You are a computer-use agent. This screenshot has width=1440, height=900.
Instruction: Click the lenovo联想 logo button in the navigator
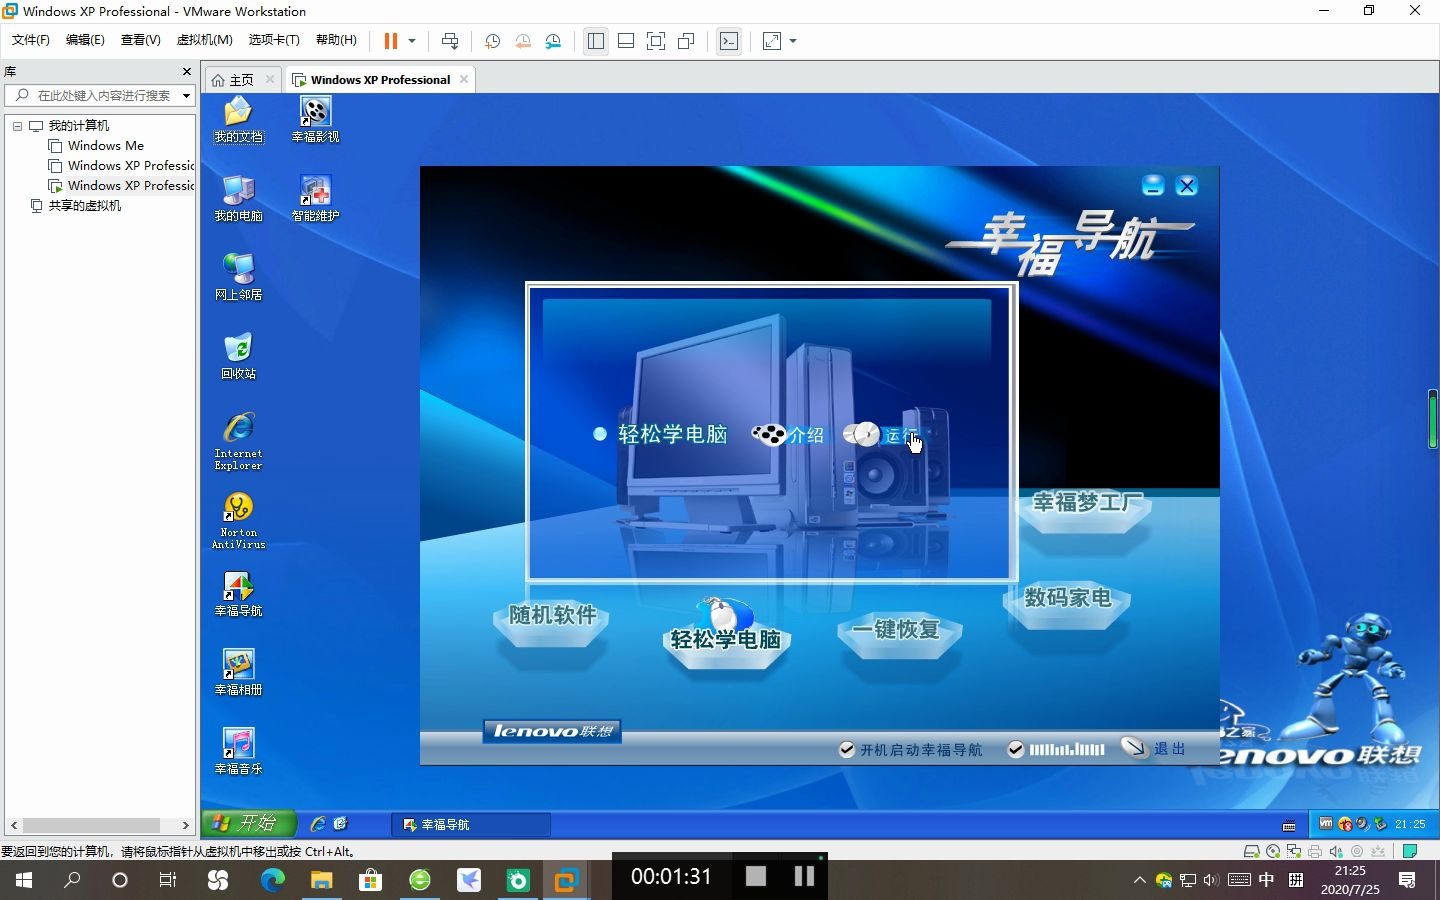[x=552, y=731]
